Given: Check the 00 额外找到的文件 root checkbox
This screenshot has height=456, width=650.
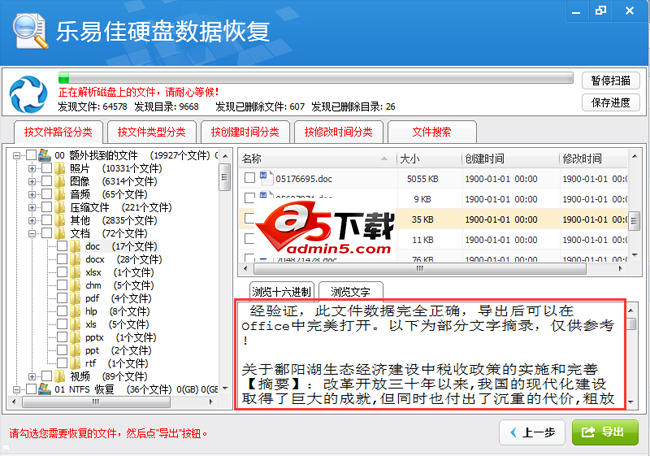Looking at the screenshot, I should coord(31,155).
